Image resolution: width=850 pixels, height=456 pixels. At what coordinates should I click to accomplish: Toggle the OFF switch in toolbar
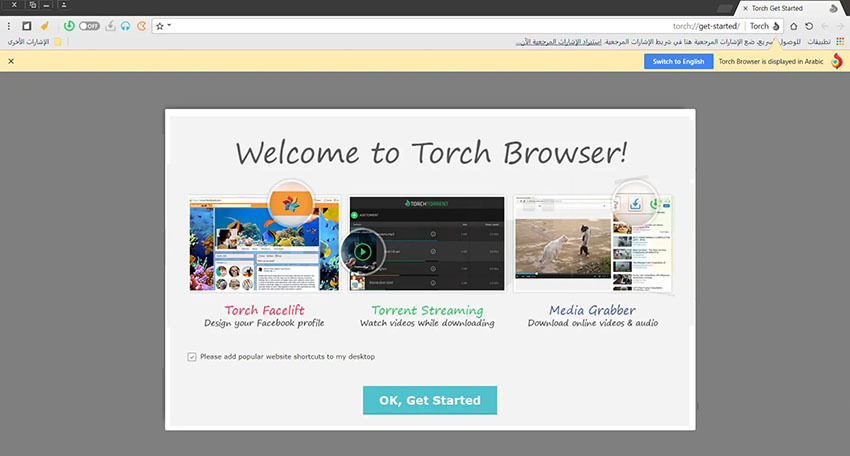tap(89, 25)
